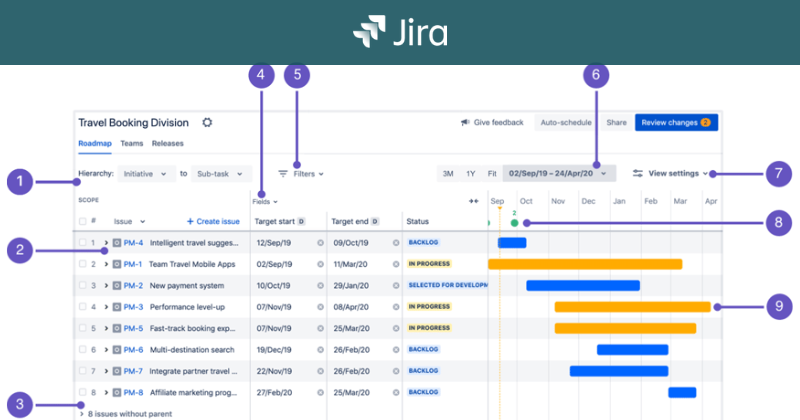Viewport: 800px width, 420px height.
Task: Open the Sub-task hierarchy dropdown
Action: (x=221, y=174)
